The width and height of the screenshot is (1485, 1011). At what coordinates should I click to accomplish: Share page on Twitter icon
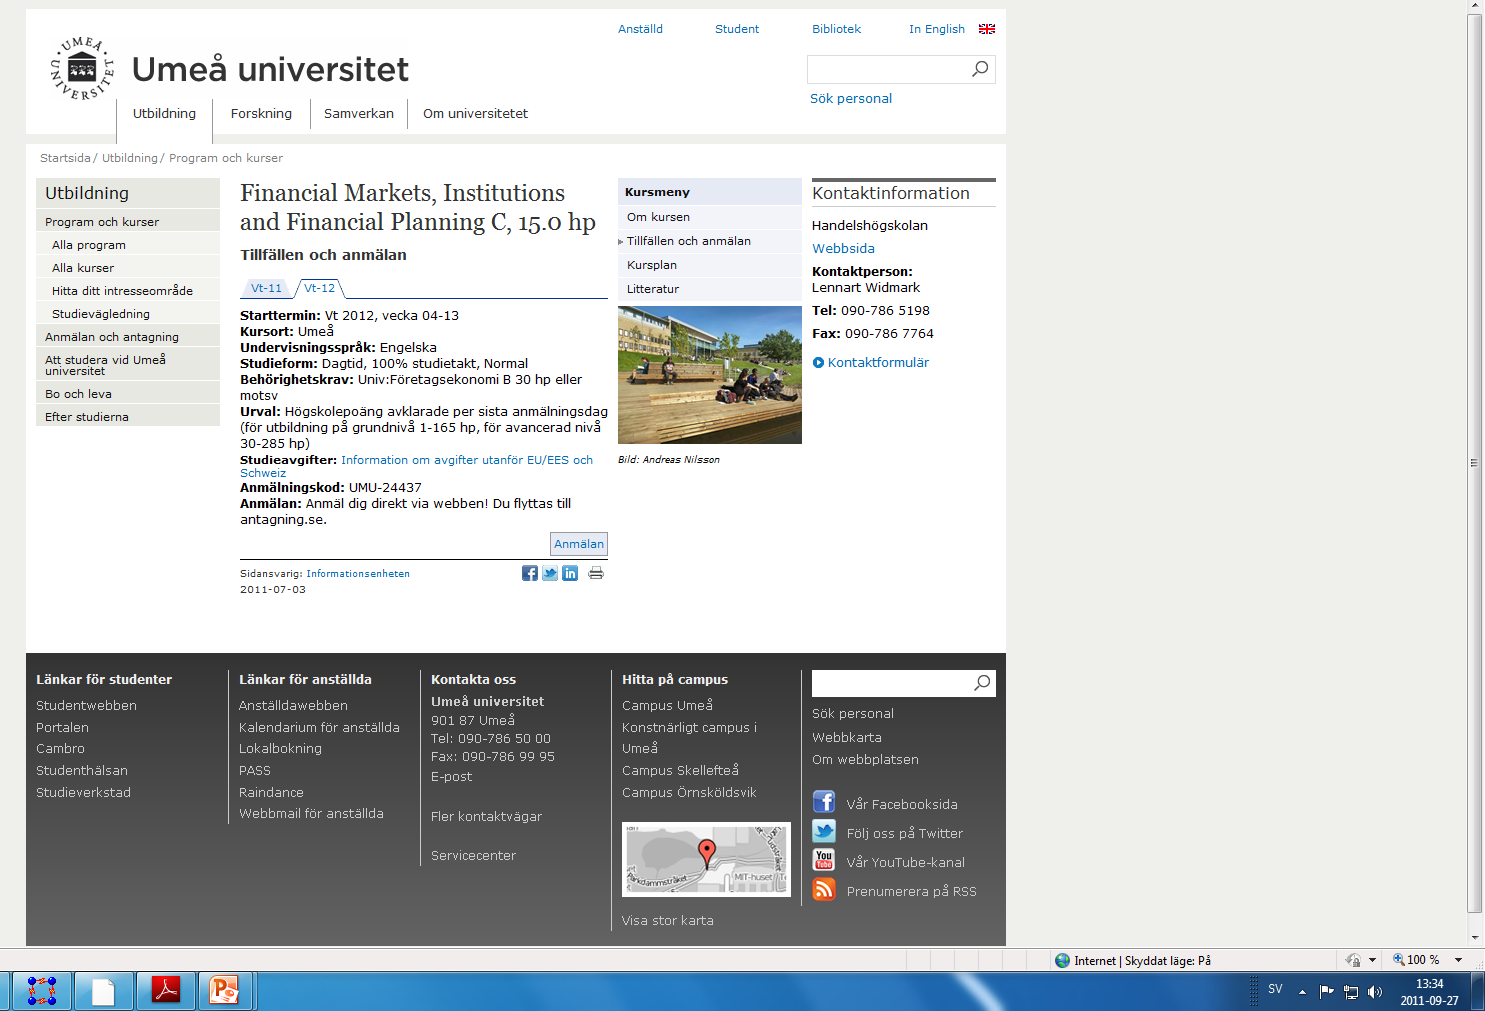pyautogui.click(x=550, y=573)
